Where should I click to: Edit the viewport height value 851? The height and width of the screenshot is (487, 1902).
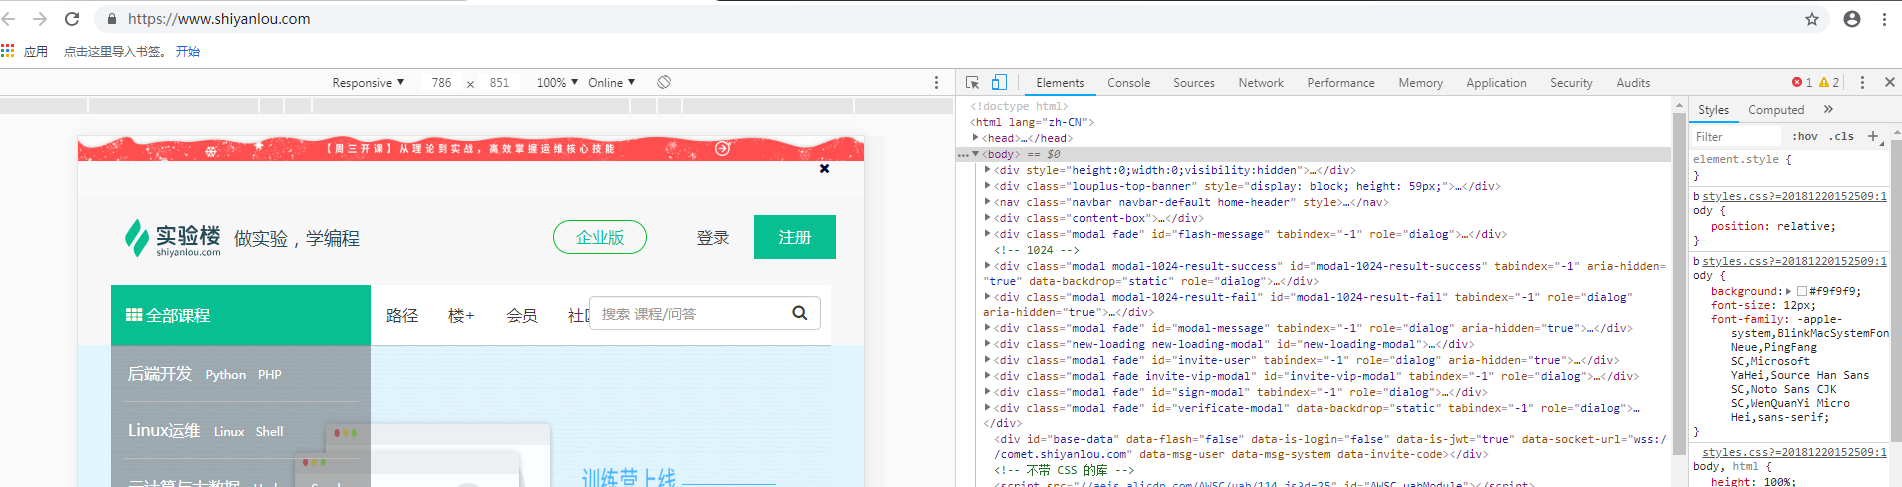(499, 83)
